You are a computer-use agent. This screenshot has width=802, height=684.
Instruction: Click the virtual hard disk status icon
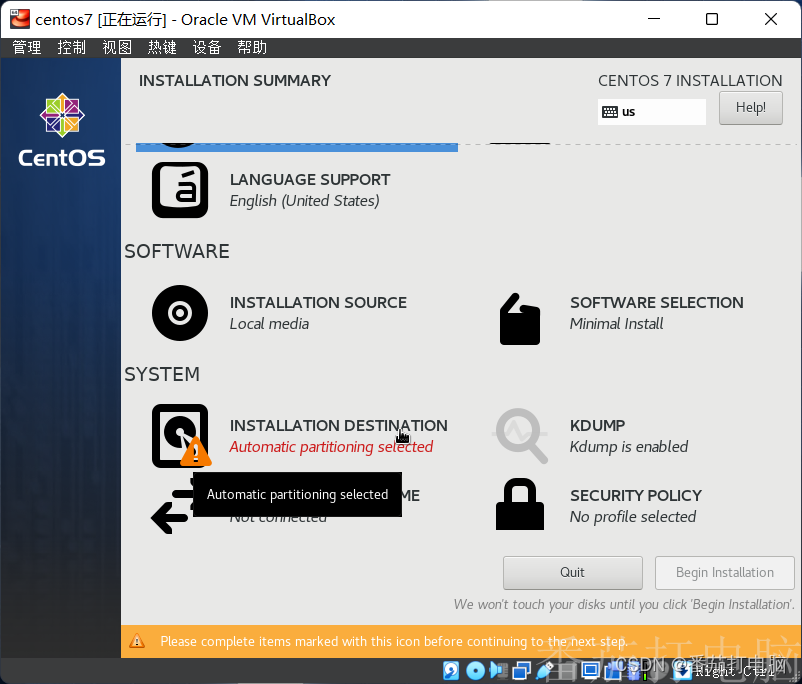[451, 670]
